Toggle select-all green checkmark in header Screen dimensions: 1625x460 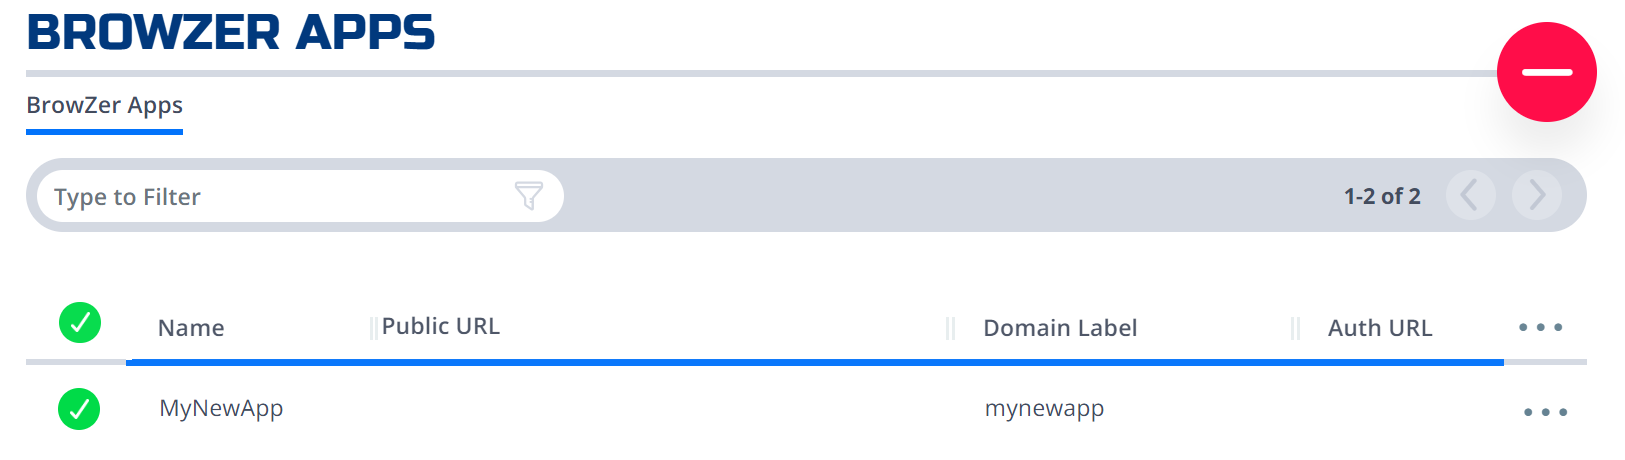pos(80,322)
